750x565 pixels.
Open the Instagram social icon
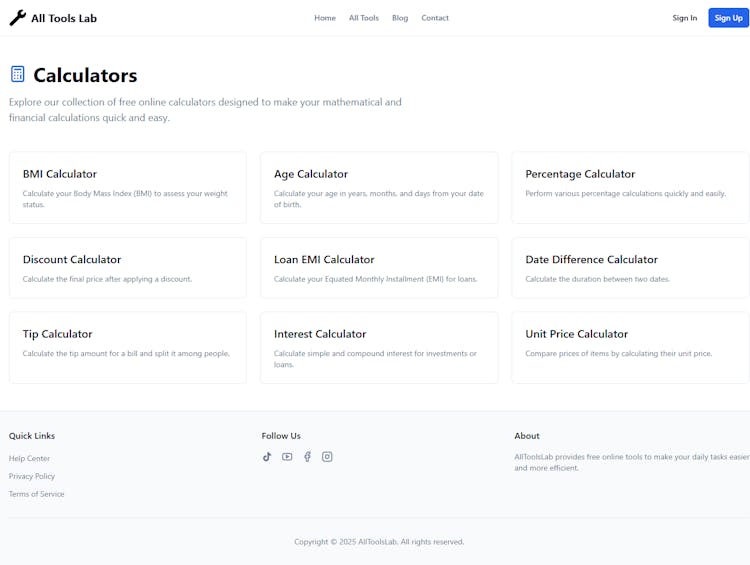click(327, 457)
